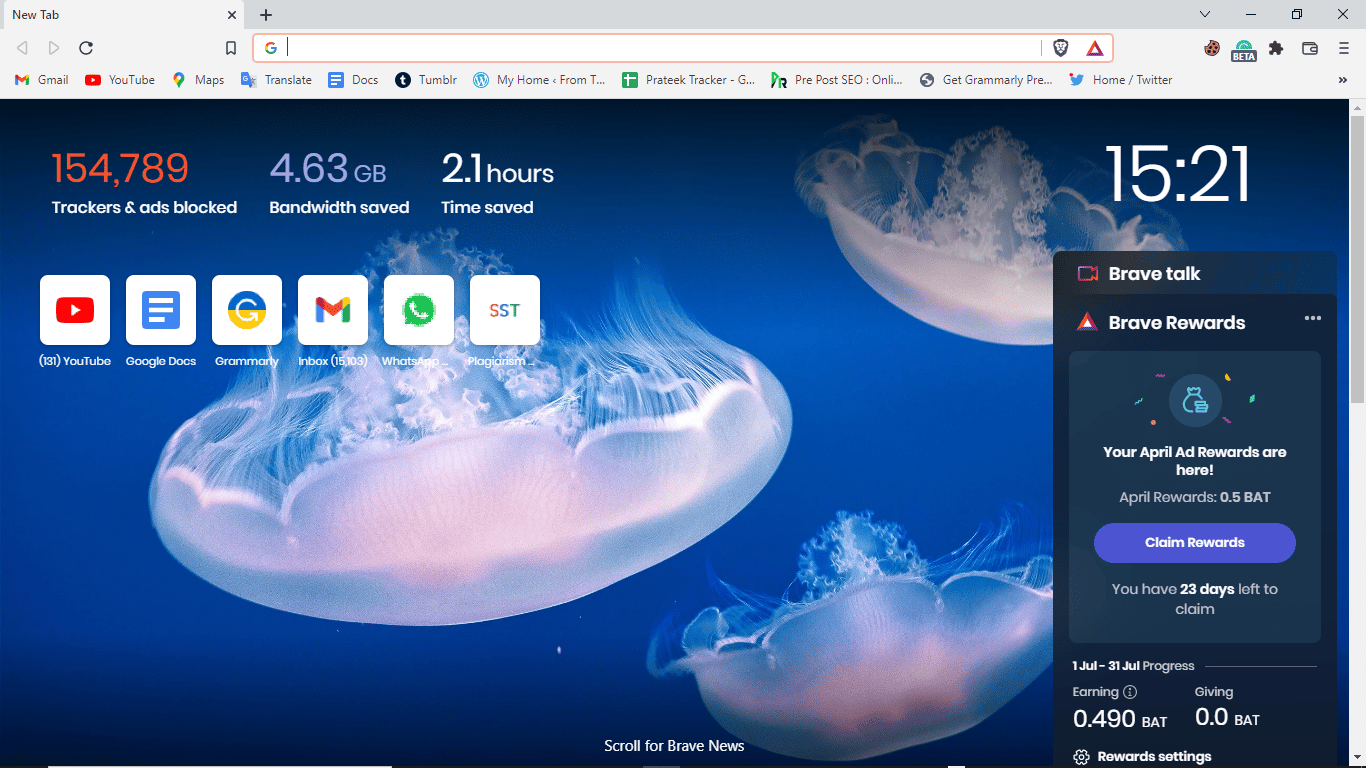Open the Extensions puzzle-piece menu

coord(1276,48)
